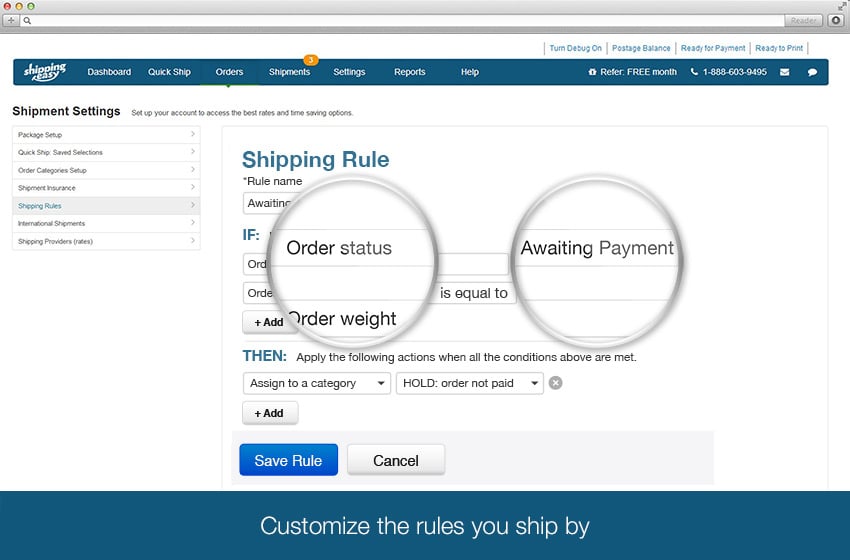
Task: Click the browser downloads icon
Action: (x=836, y=20)
